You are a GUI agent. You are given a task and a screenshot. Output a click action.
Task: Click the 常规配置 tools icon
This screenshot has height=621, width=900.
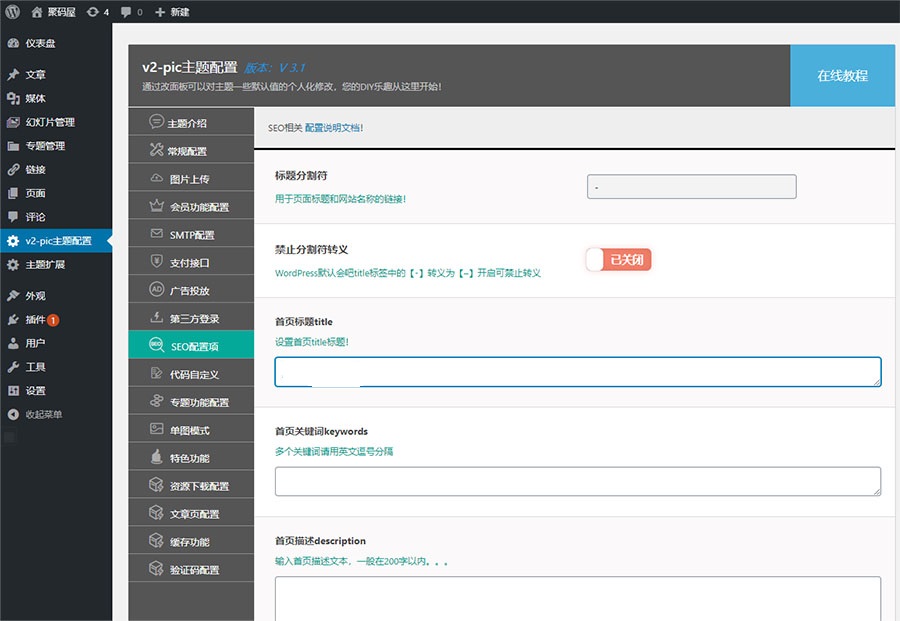point(156,150)
